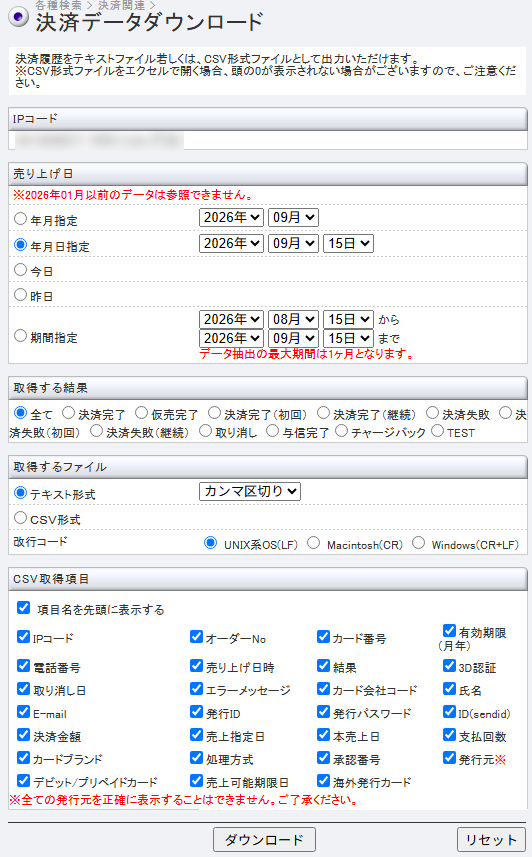
Task: Open month dropdown in 年月指定 row
Action: point(293,218)
